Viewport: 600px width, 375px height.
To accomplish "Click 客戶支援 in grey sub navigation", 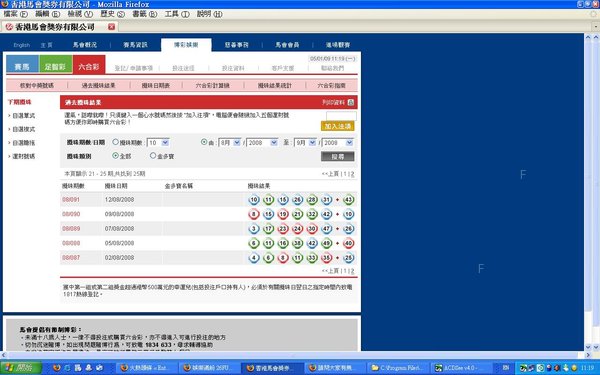I will (x=283, y=68).
